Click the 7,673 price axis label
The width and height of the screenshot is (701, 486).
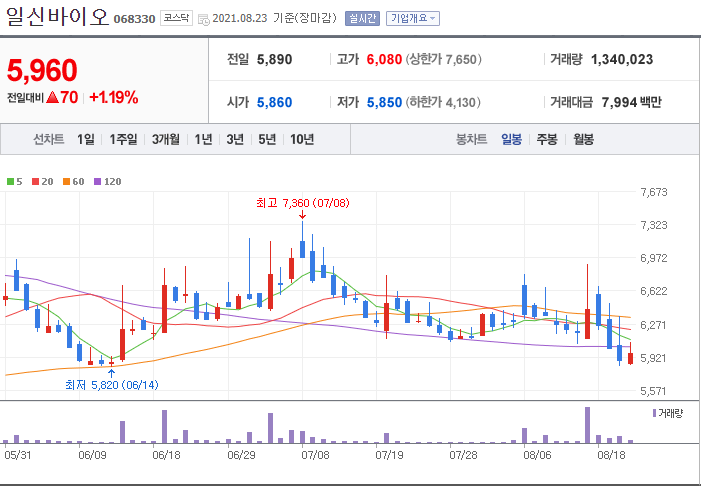coord(654,192)
